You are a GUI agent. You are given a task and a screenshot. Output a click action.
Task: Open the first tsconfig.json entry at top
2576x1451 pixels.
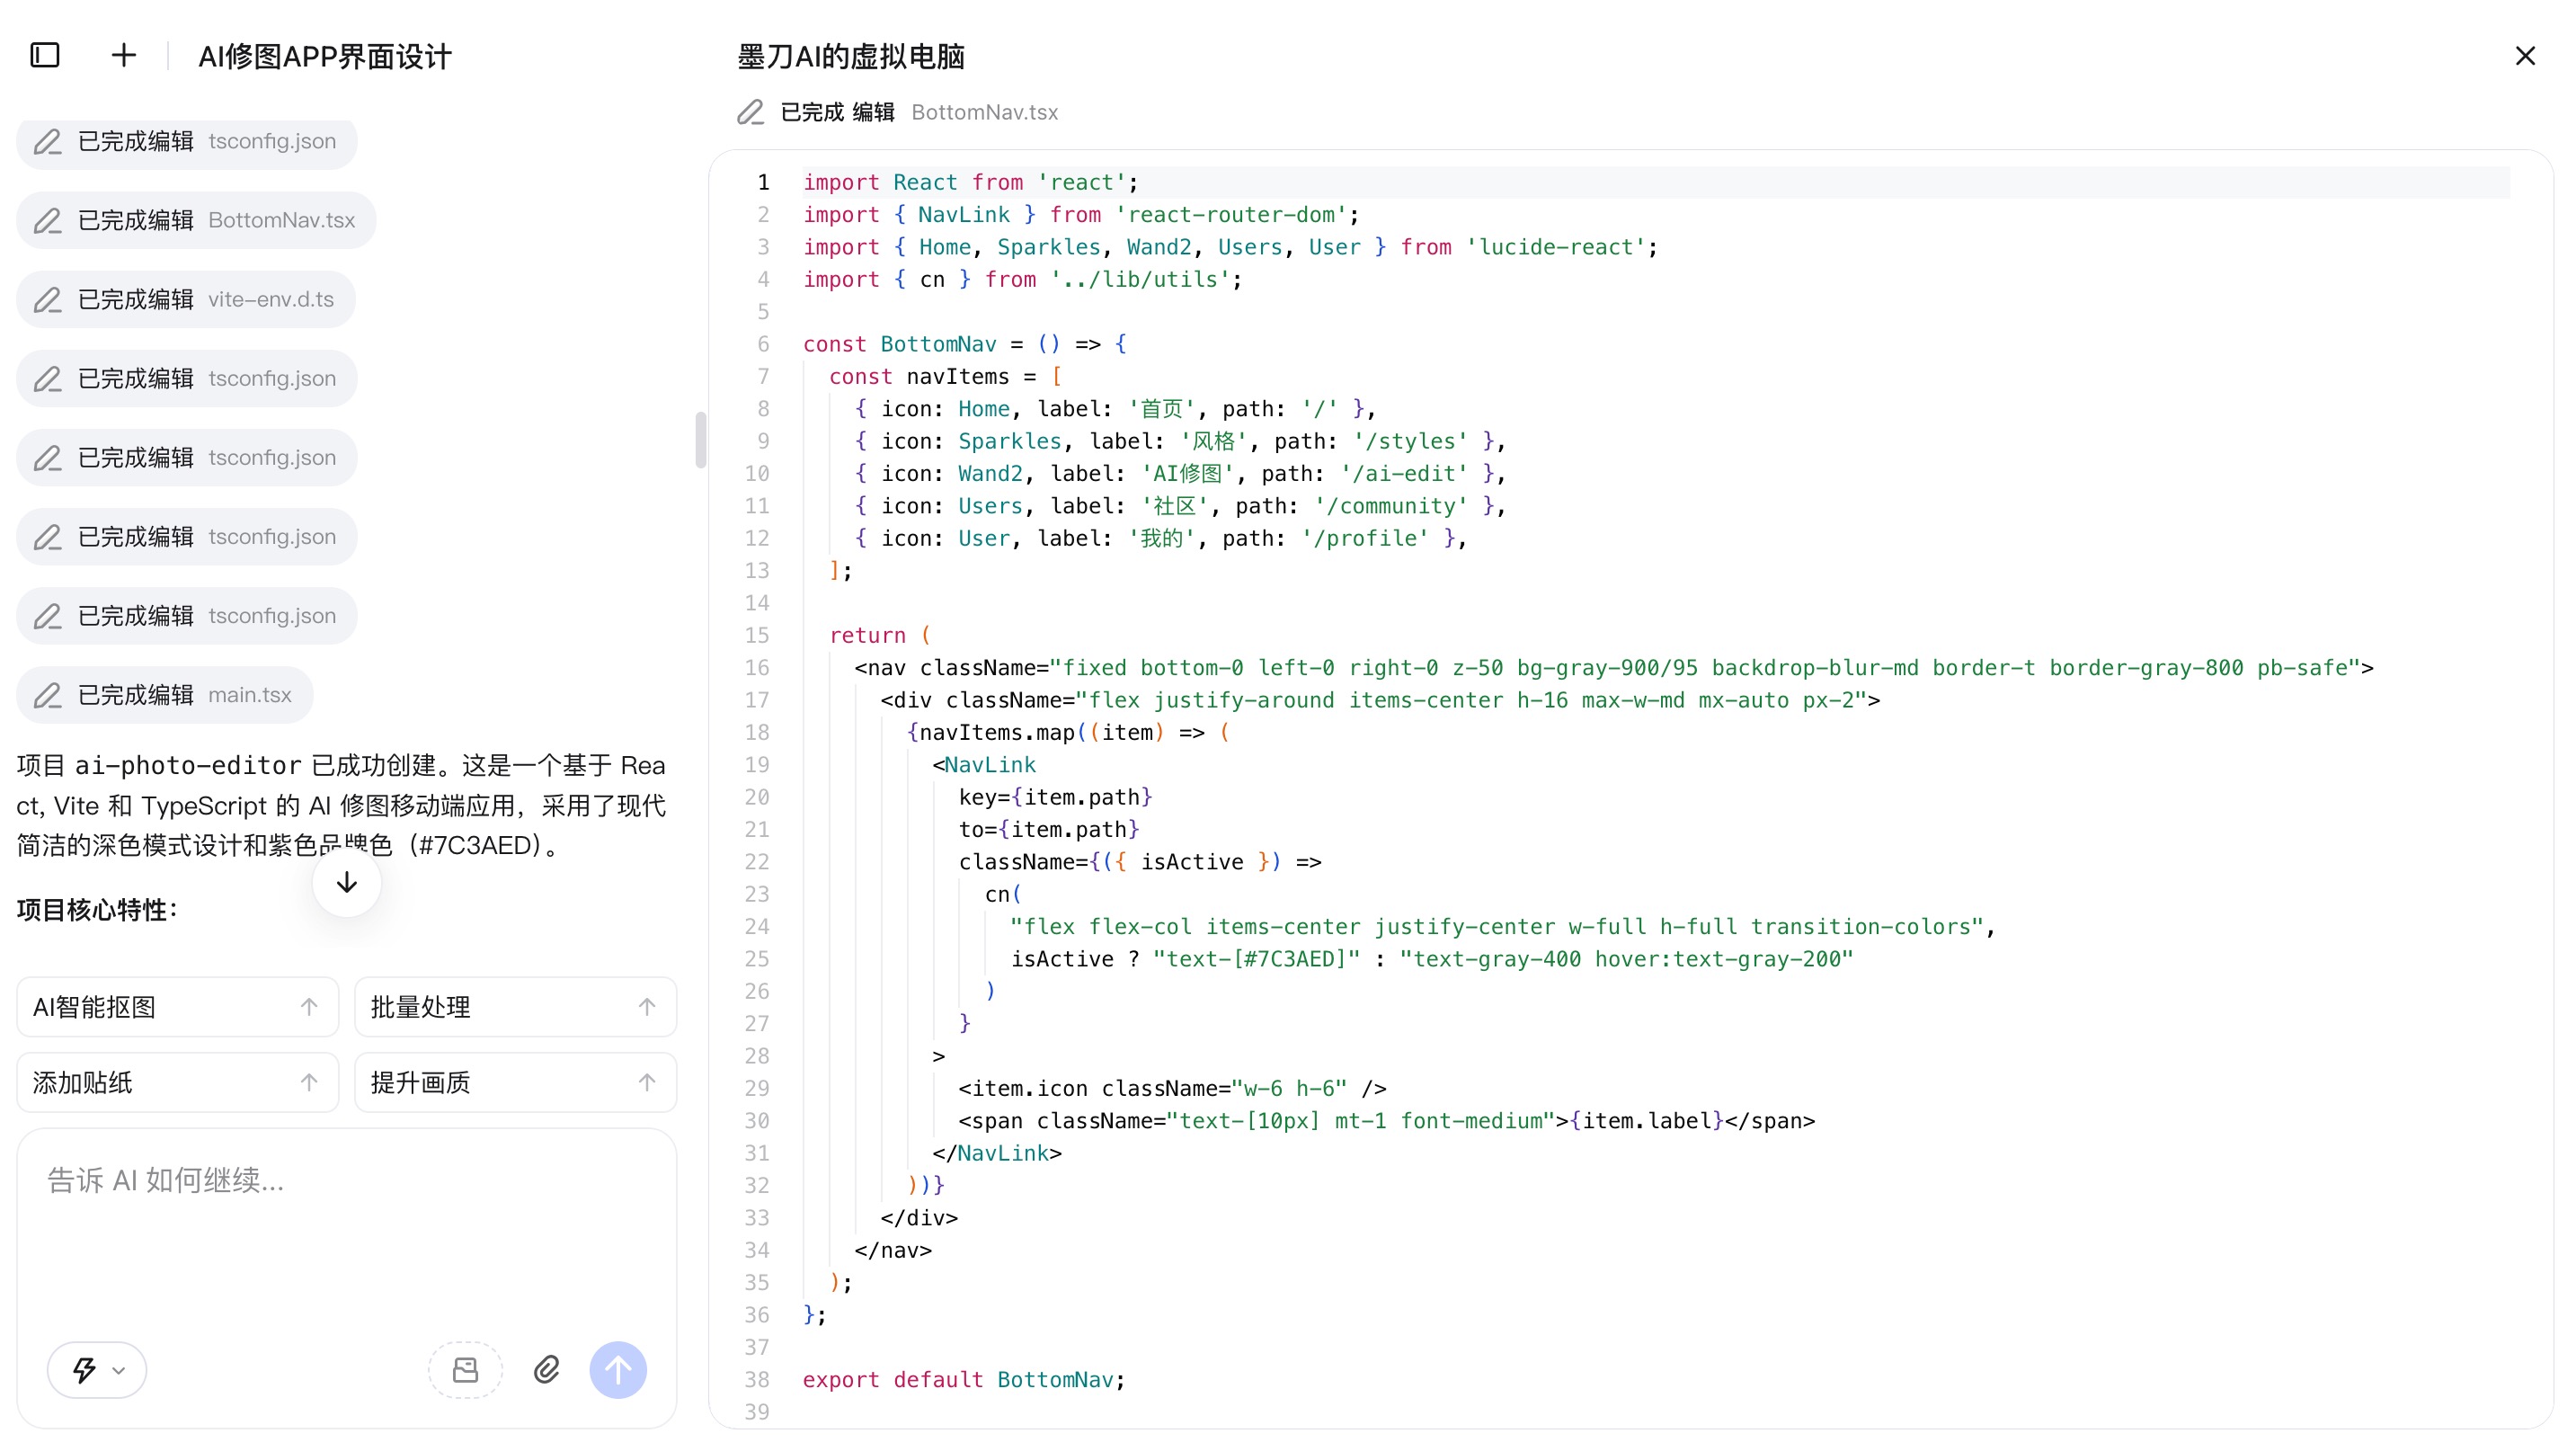(x=187, y=141)
